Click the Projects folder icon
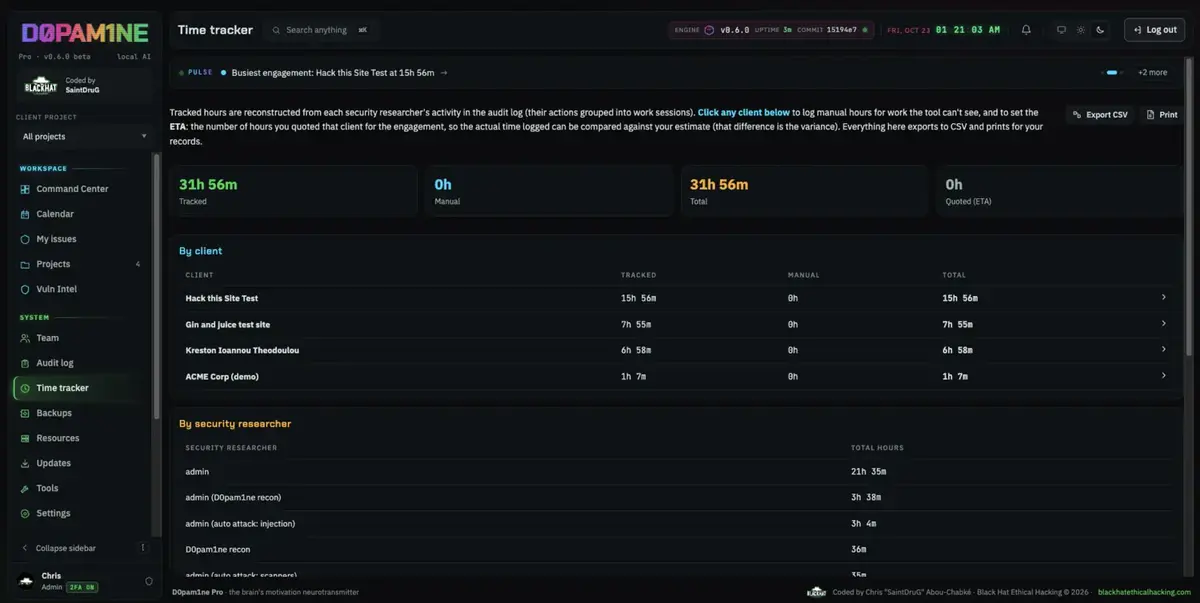This screenshot has height=603, width=1200. point(25,264)
